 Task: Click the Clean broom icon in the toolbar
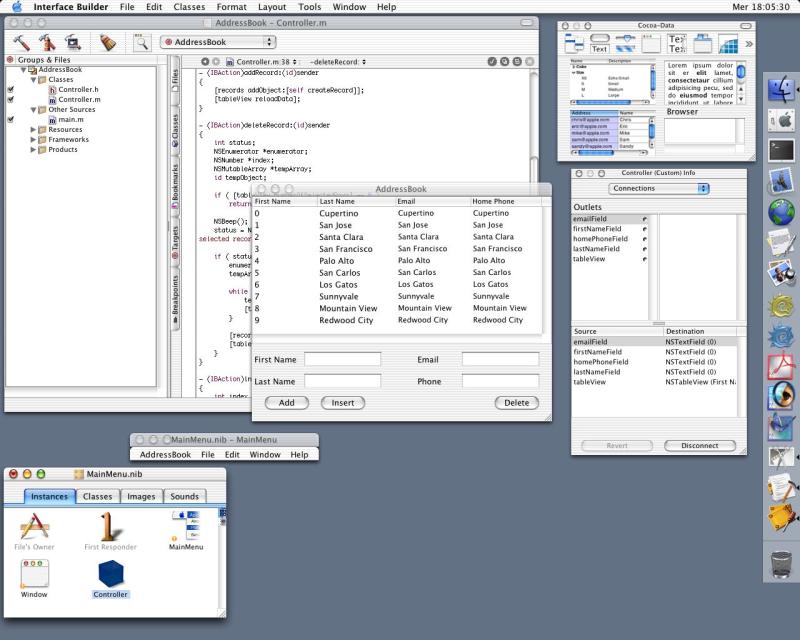point(107,42)
